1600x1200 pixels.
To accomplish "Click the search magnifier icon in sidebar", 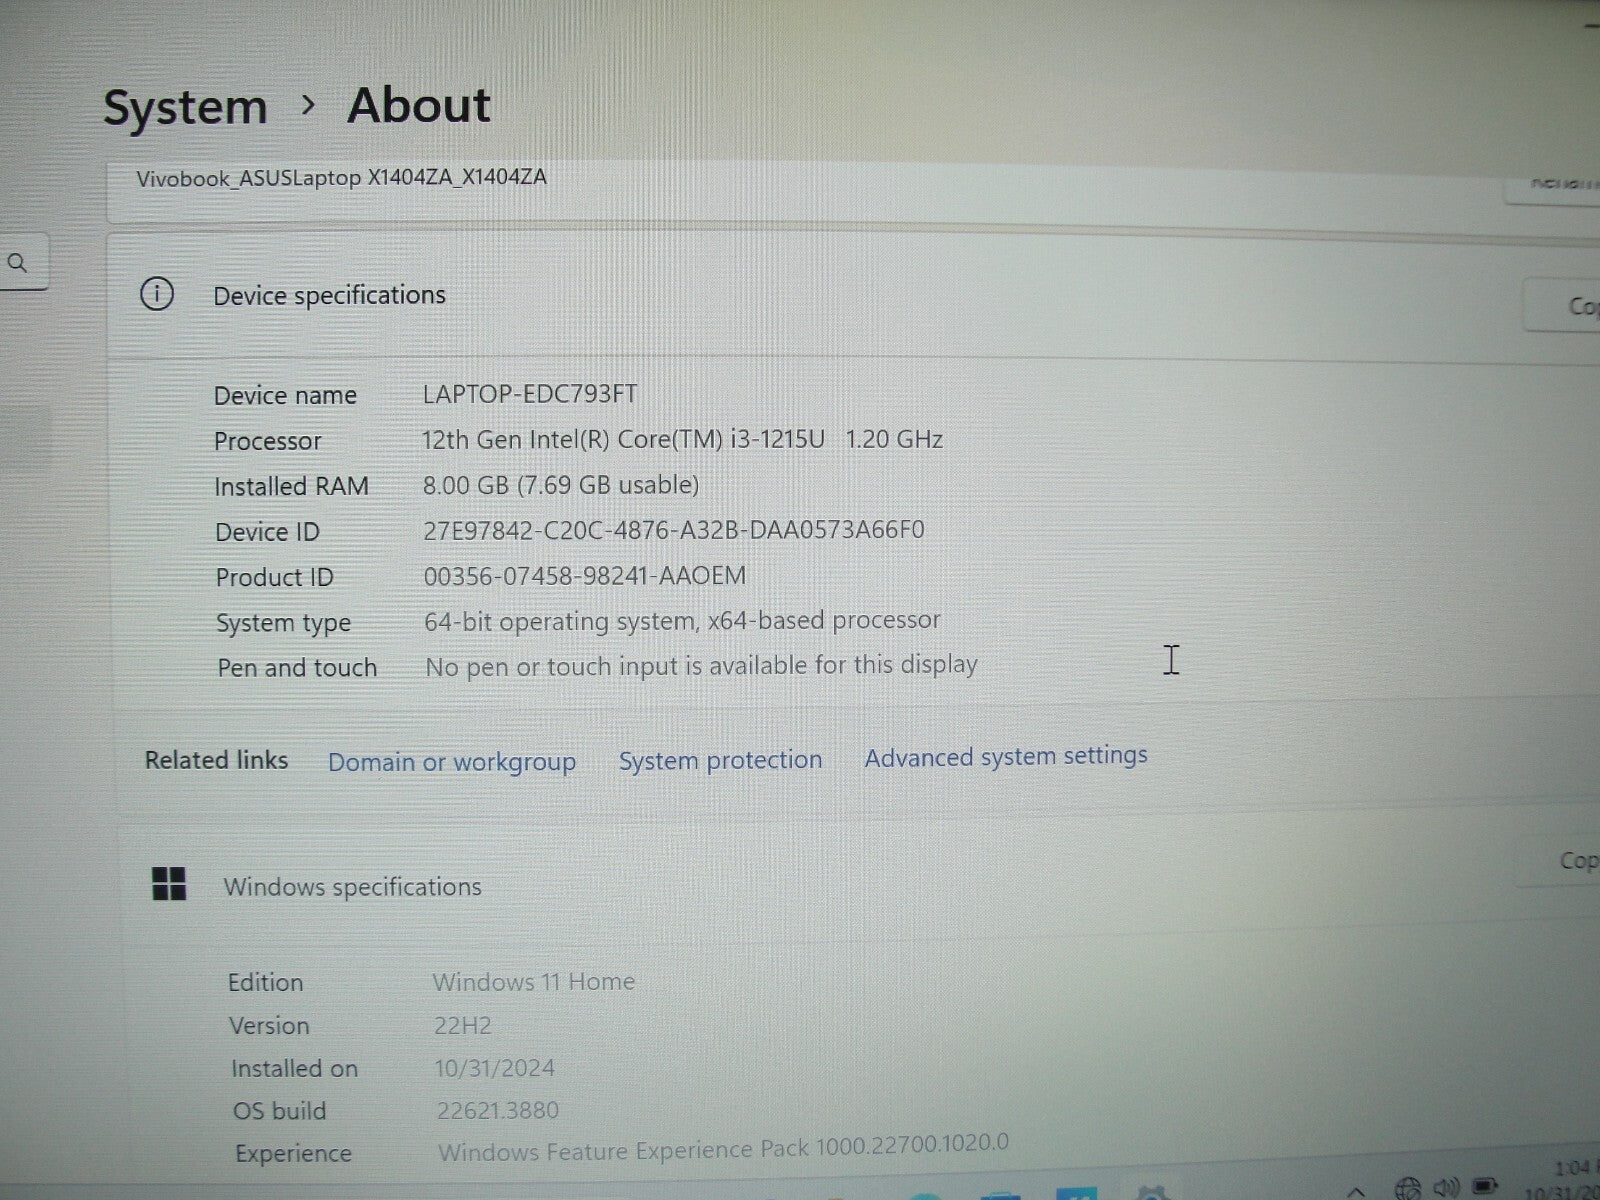I will point(17,264).
